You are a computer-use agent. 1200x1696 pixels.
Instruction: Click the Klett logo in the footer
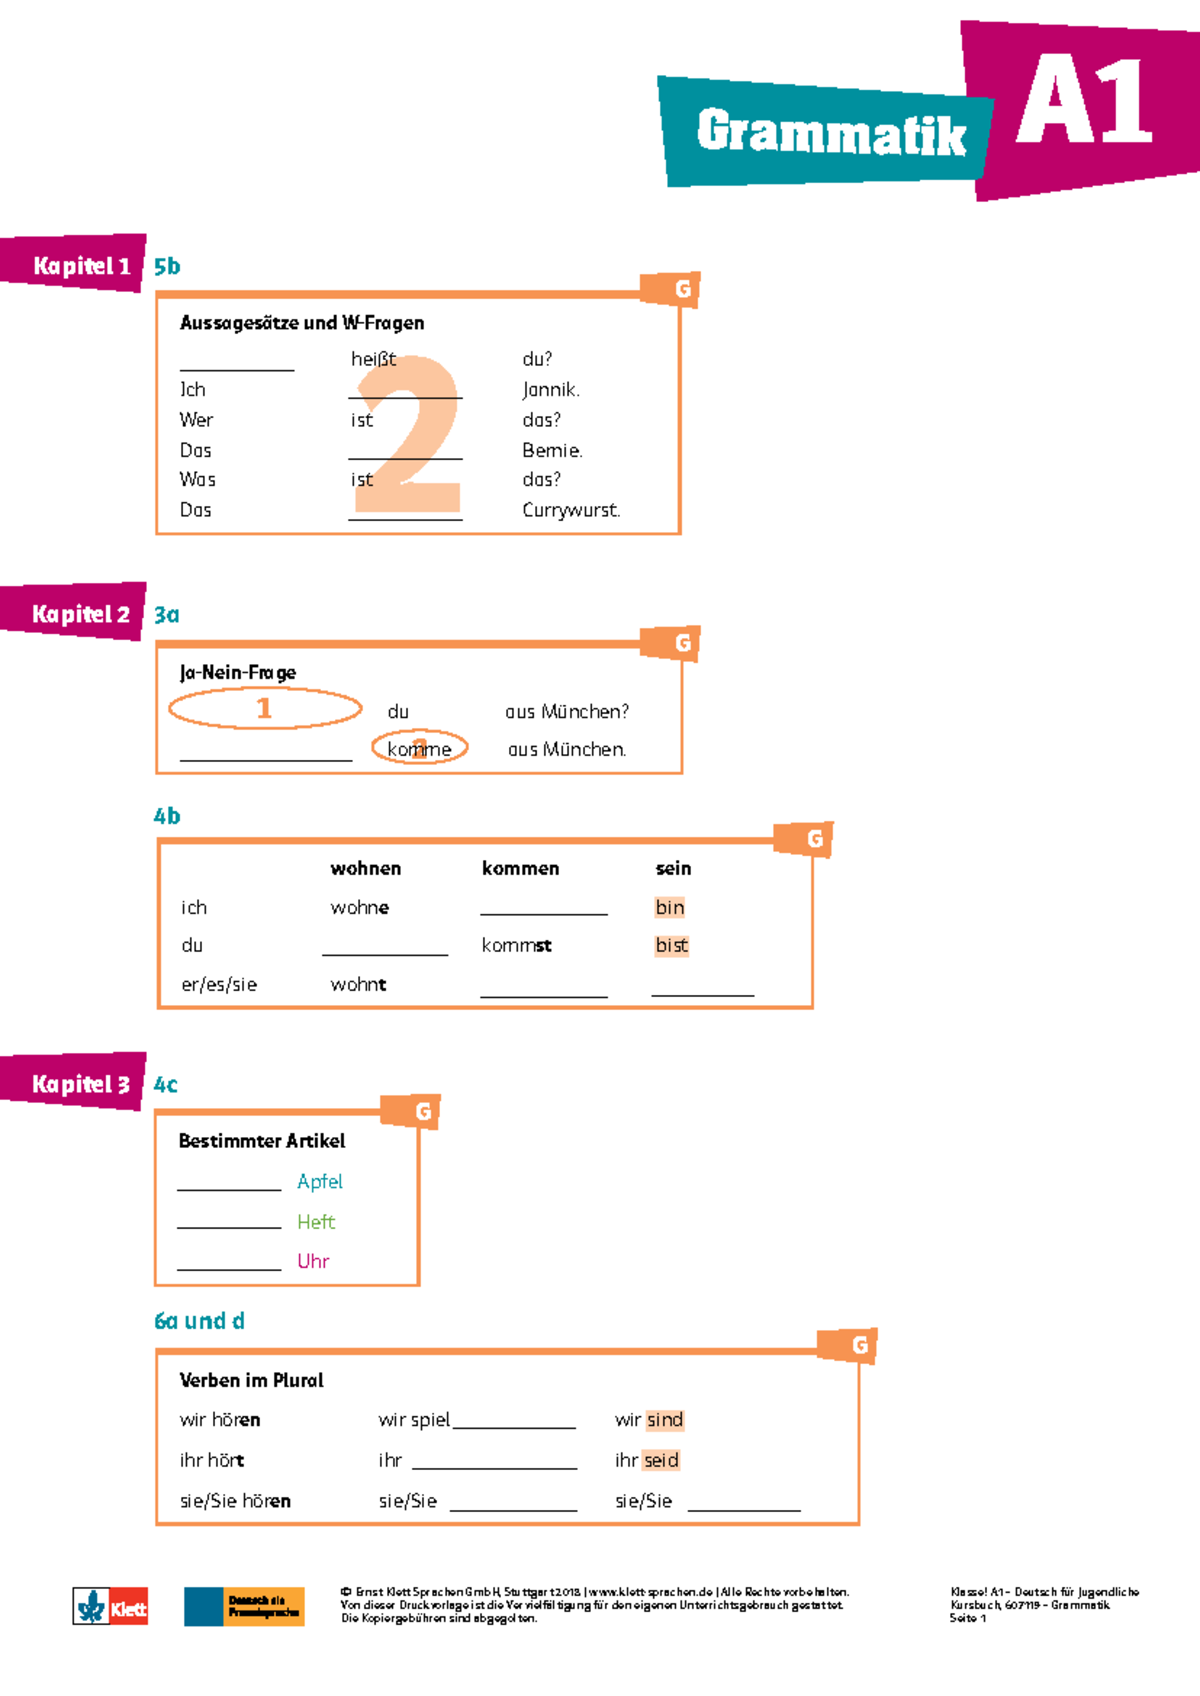tap(110, 1606)
